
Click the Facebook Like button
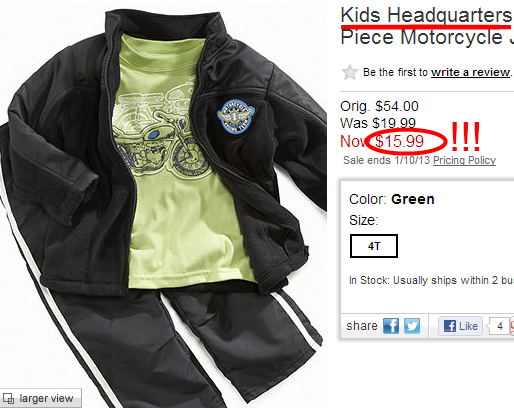[460, 326]
